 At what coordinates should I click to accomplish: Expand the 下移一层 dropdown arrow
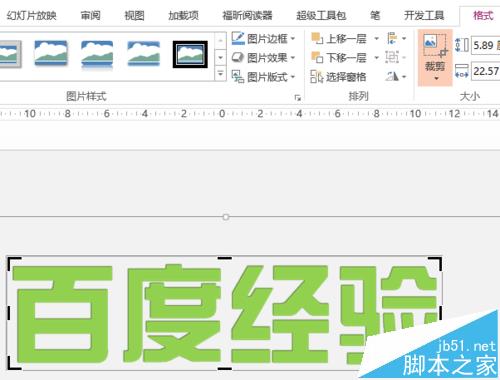point(376,58)
